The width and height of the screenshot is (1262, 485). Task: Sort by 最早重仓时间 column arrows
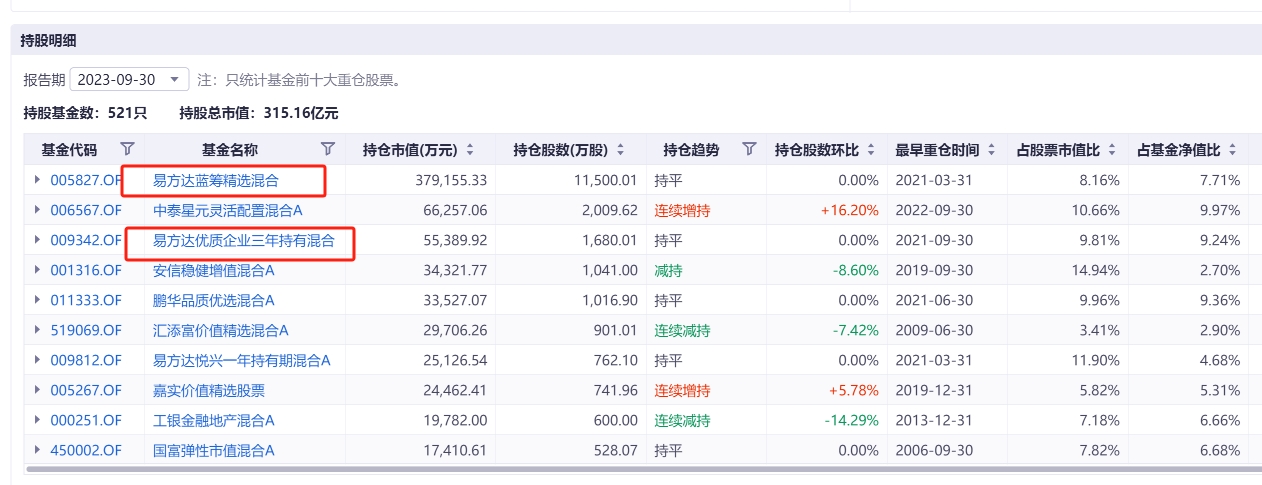tap(991, 150)
